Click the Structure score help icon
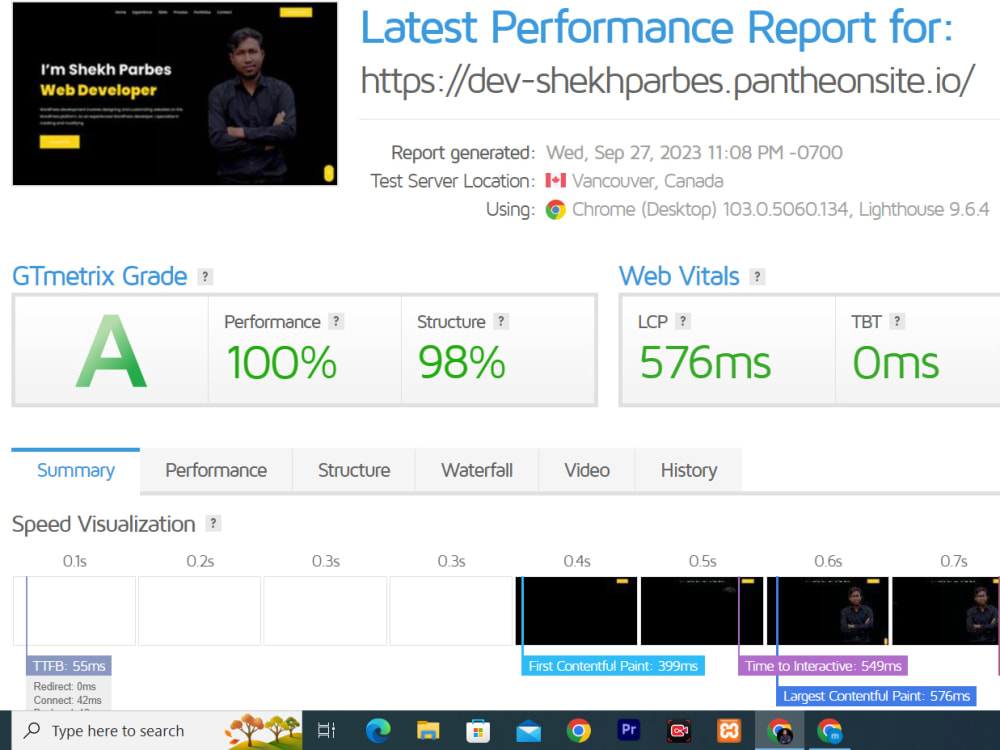 (x=501, y=321)
